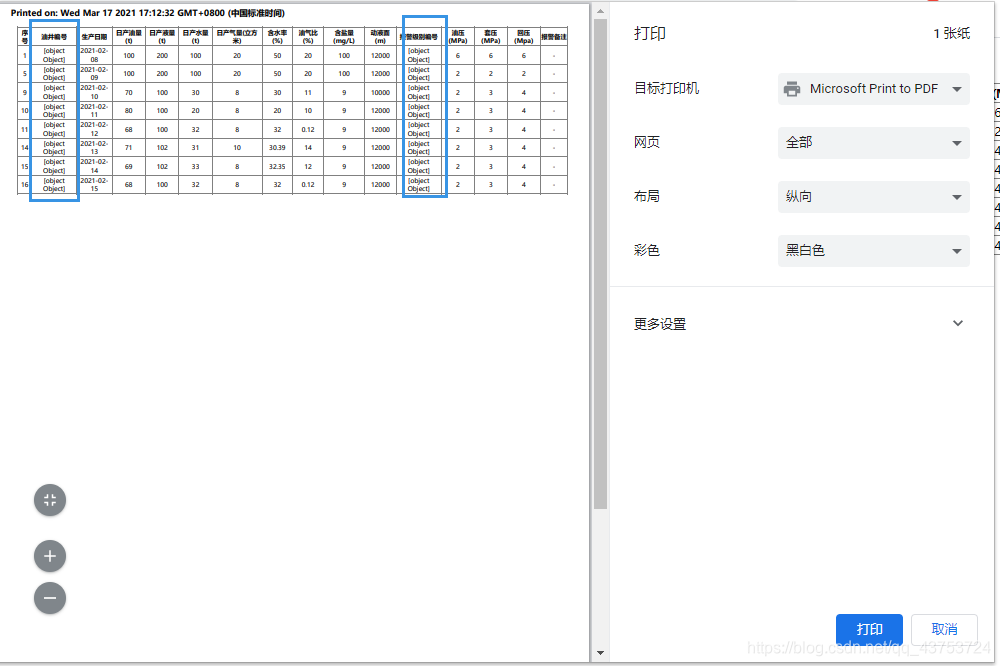Click the daily oil value 70

[129, 92]
